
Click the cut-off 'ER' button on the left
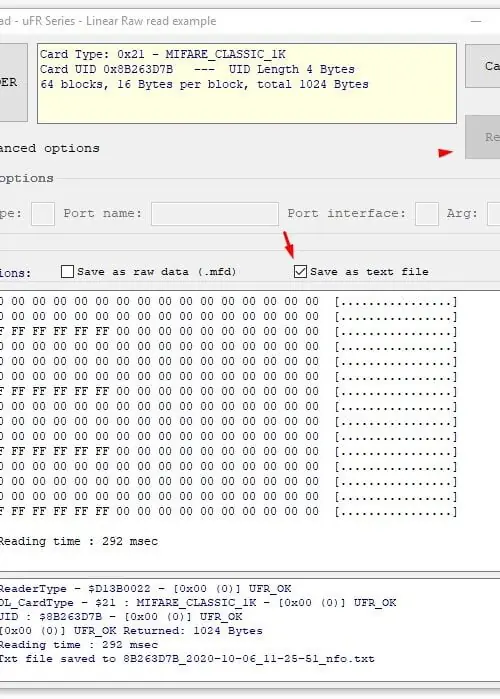(x=13, y=82)
